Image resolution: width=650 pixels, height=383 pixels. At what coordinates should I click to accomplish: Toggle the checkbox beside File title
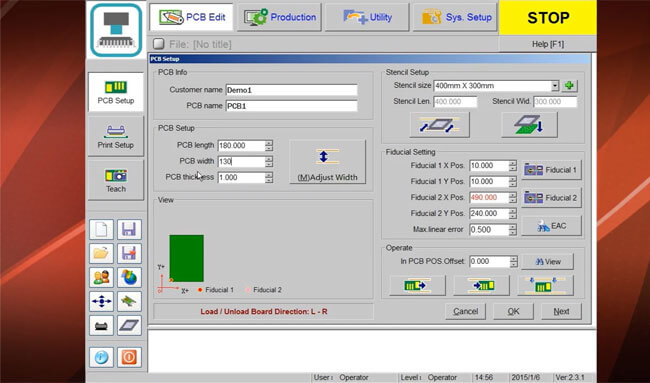click(158, 44)
